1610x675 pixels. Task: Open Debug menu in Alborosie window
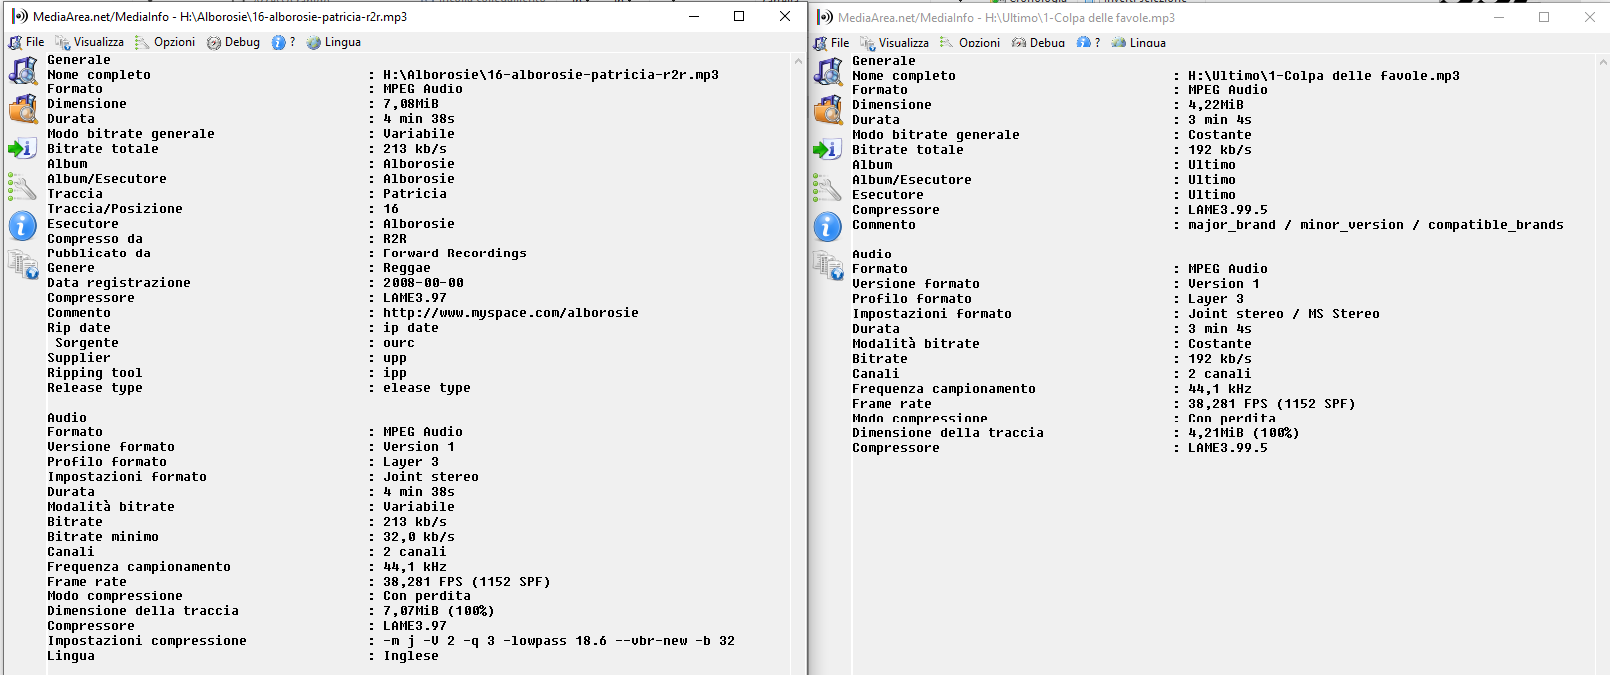tap(233, 42)
